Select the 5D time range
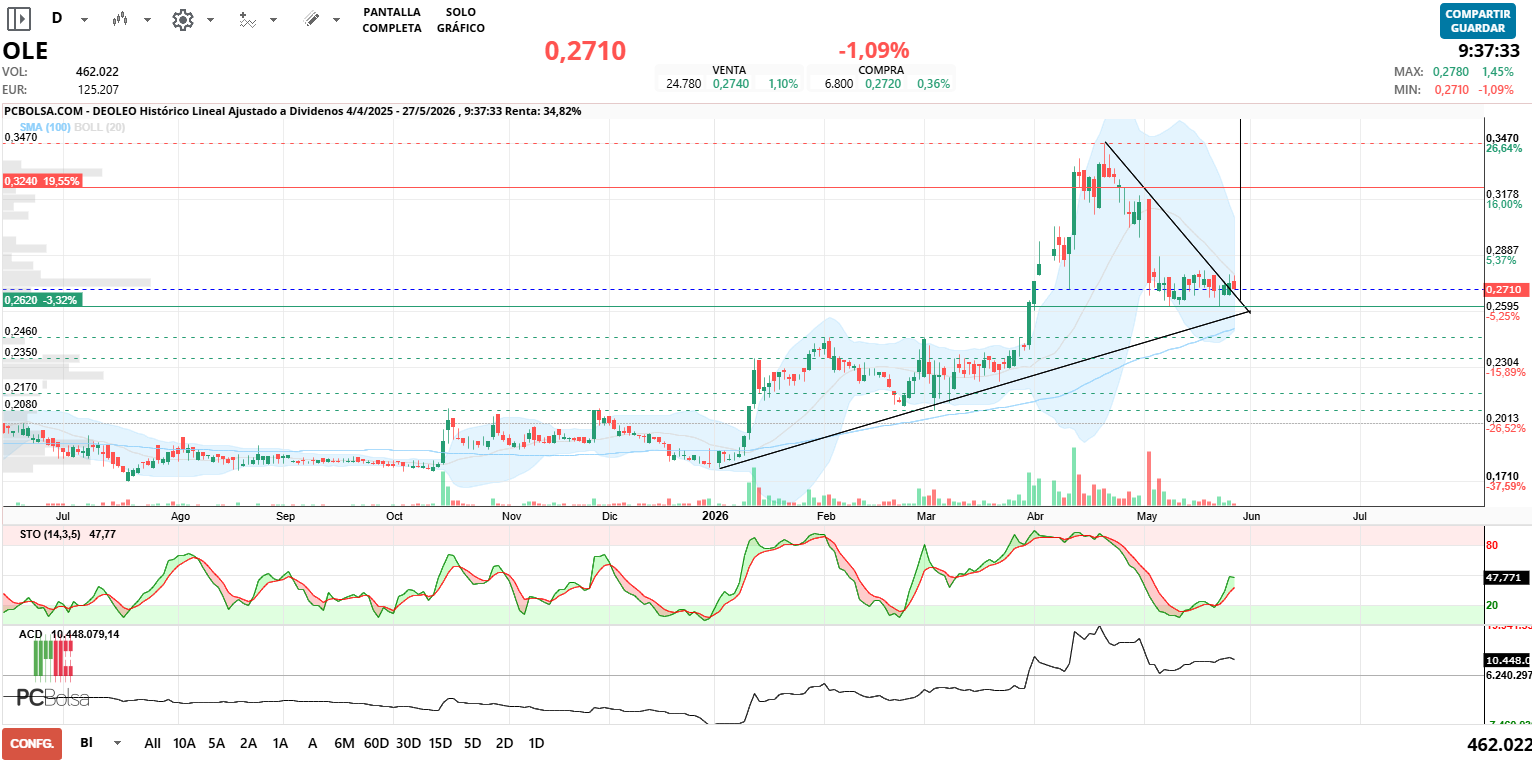The height and width of the screenshot is (766, 1536). tap(473, 743)
